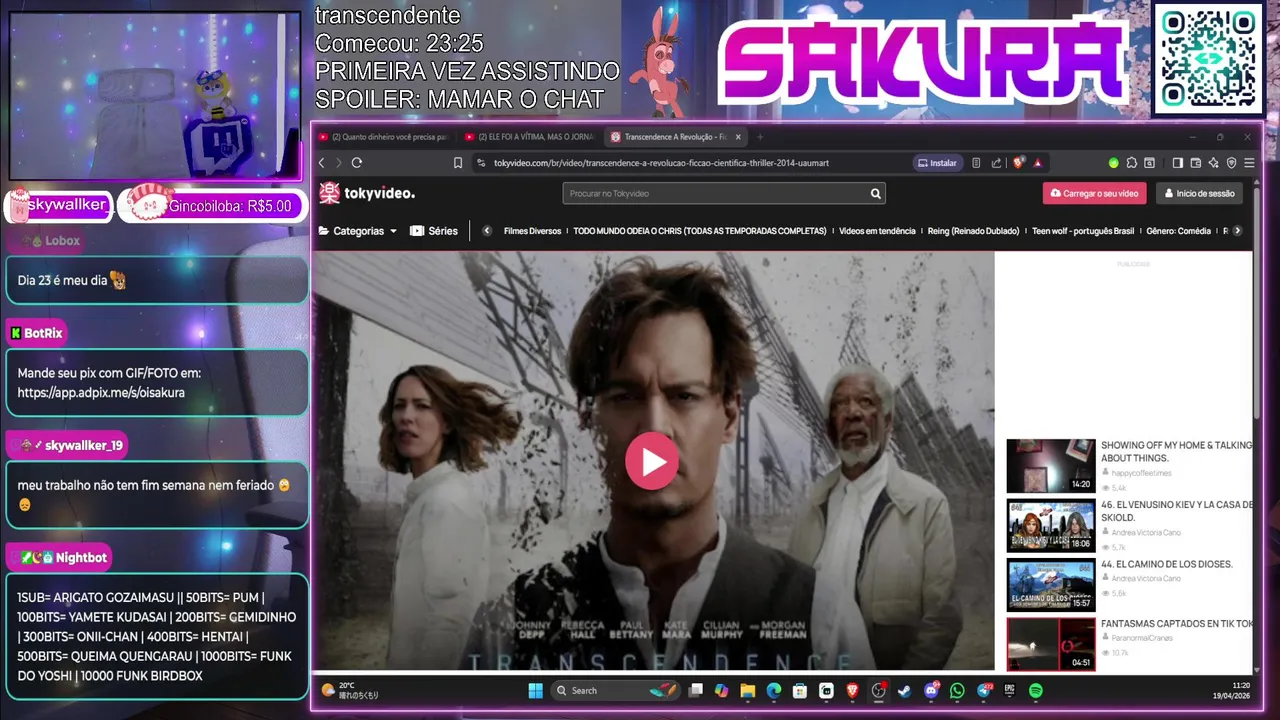Click the Tokyvideo logo

(x=366, y=193)
